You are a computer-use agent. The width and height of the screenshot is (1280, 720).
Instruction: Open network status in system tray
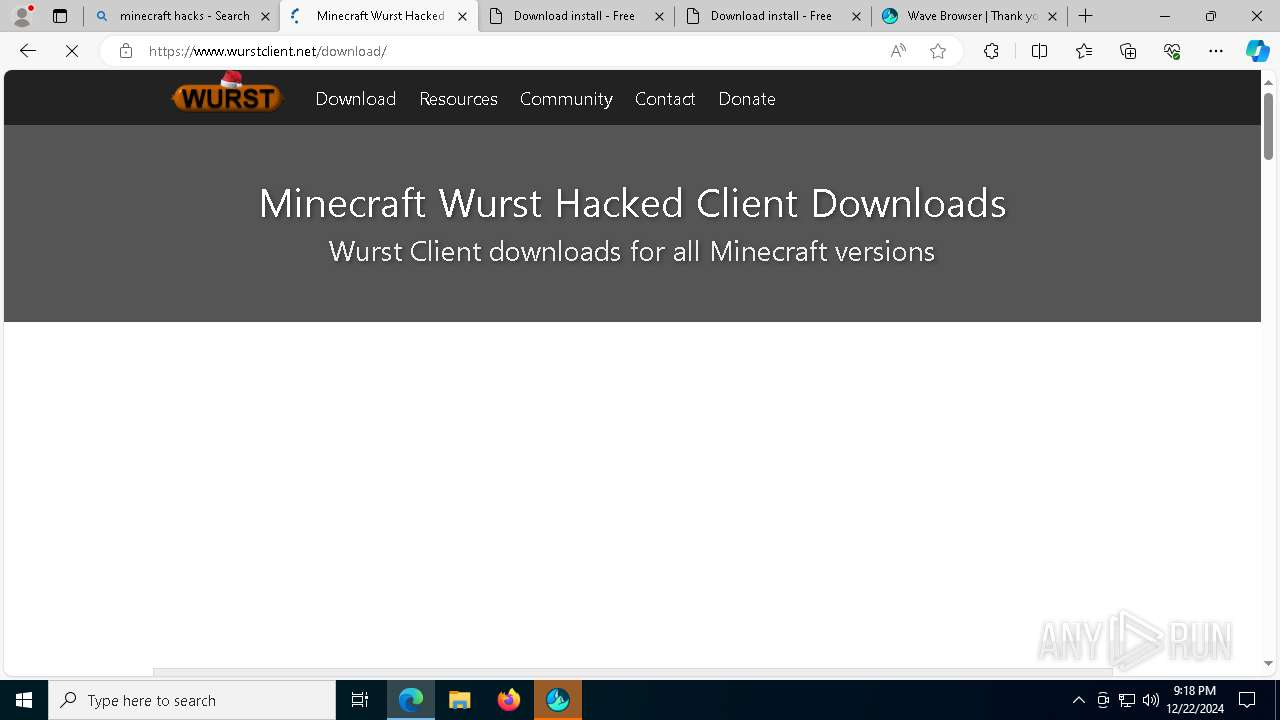[x=1127, y=700]
